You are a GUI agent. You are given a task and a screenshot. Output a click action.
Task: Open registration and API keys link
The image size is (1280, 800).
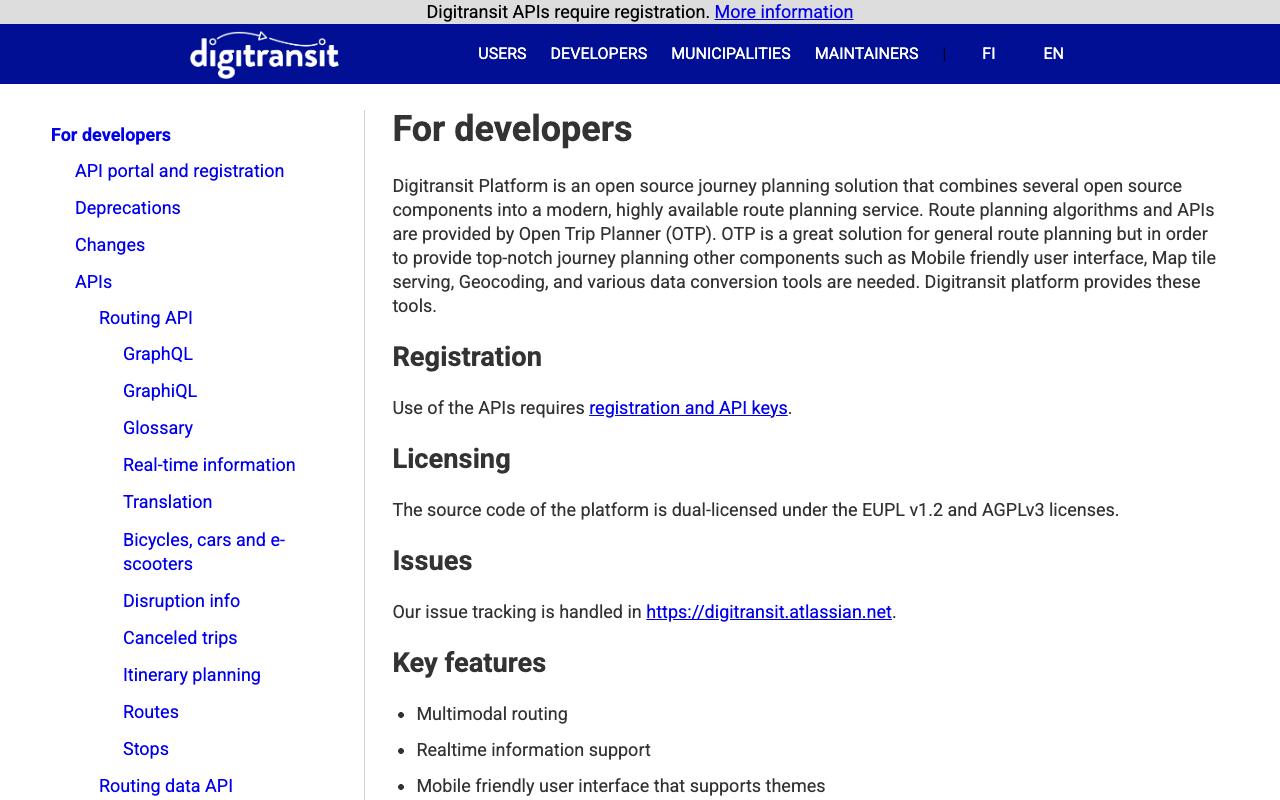point(688,408)
